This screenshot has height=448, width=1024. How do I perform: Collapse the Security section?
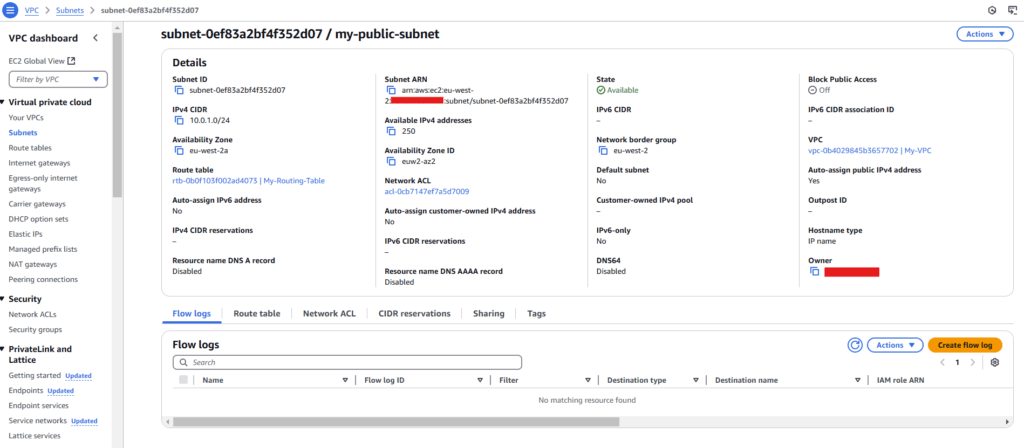pyautogui.click(x=3, y=299)
